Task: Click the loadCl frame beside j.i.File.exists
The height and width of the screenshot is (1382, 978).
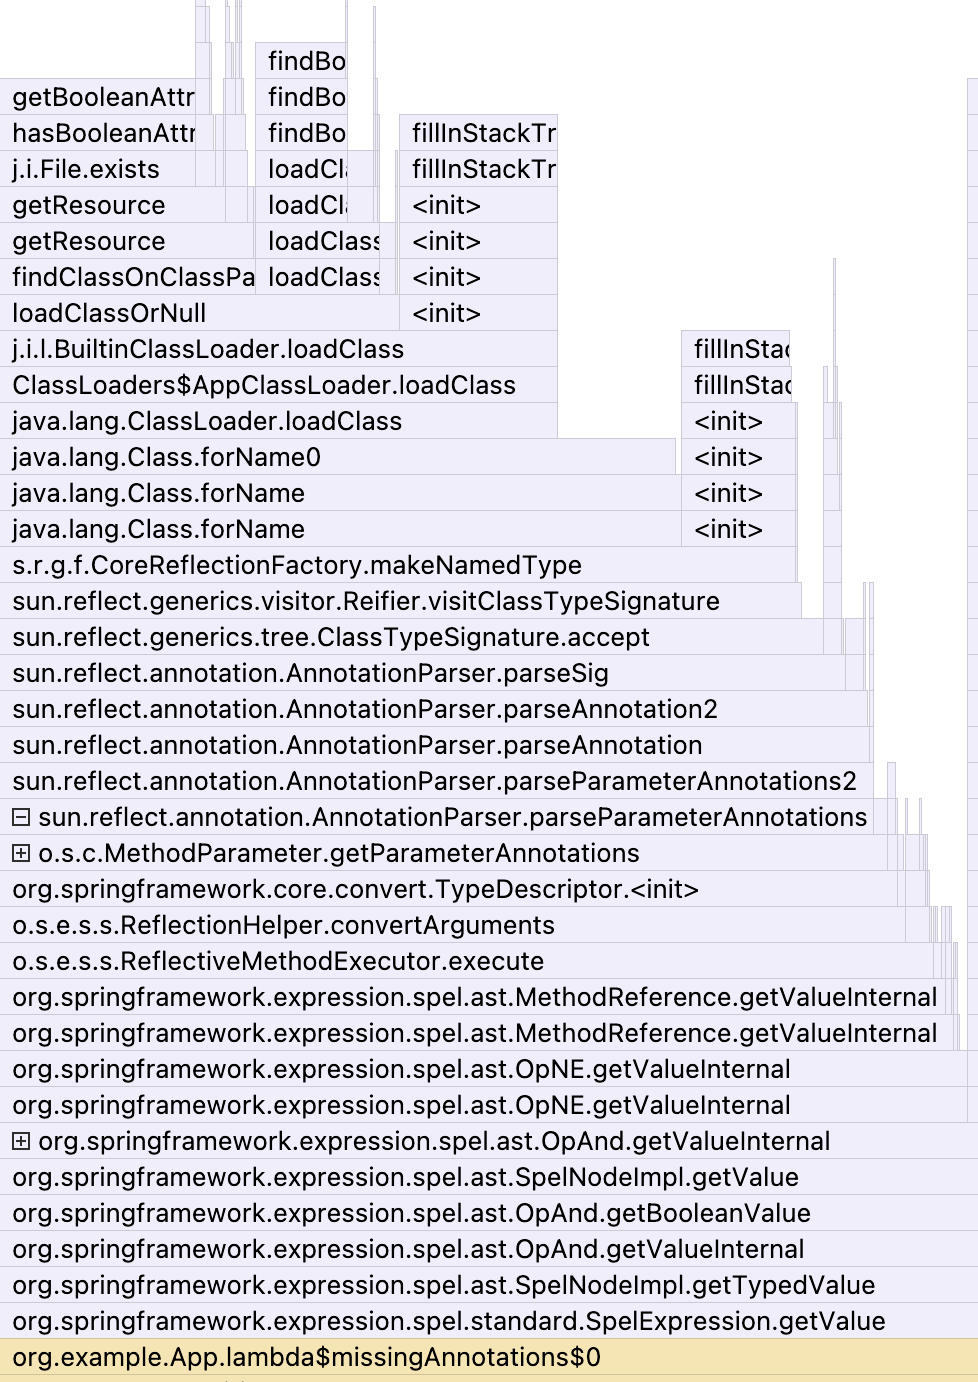Action: pyautogui.click(x=301, y=169)
